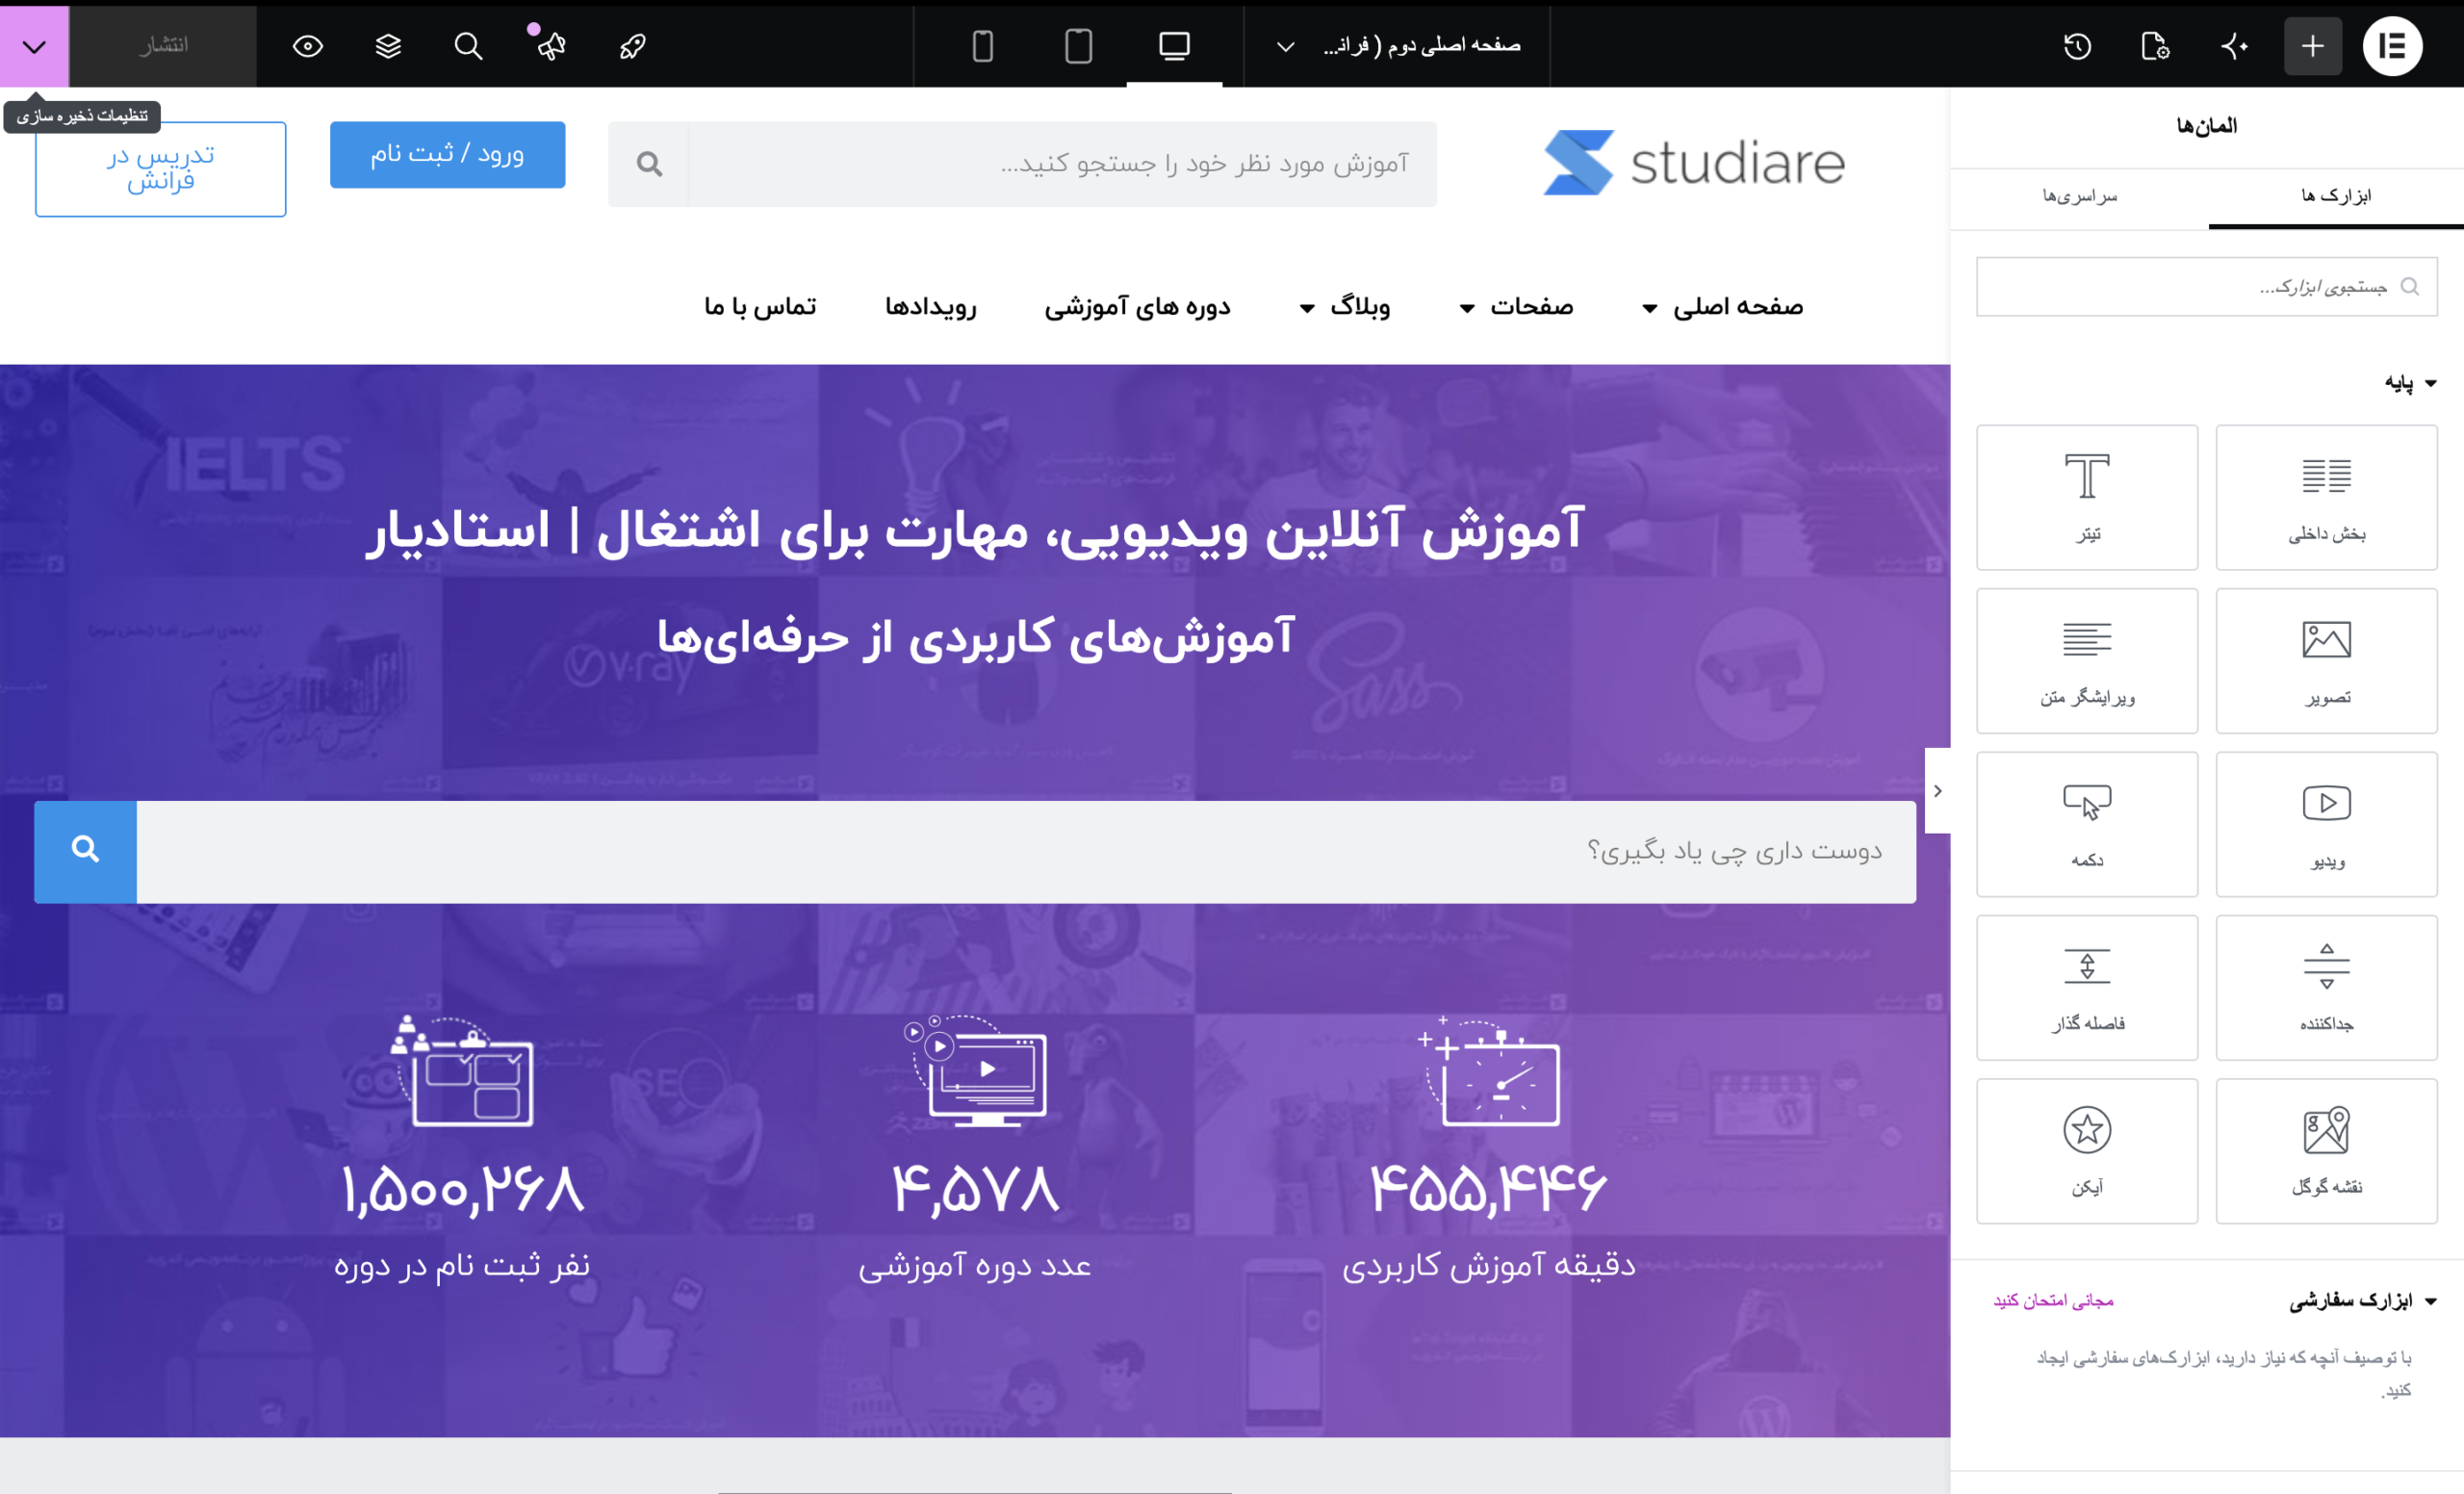This screenshot has height=1494, width=2464.
Task: Open the وبلاگ nav menu dropdown
Action: (1345, 307)
